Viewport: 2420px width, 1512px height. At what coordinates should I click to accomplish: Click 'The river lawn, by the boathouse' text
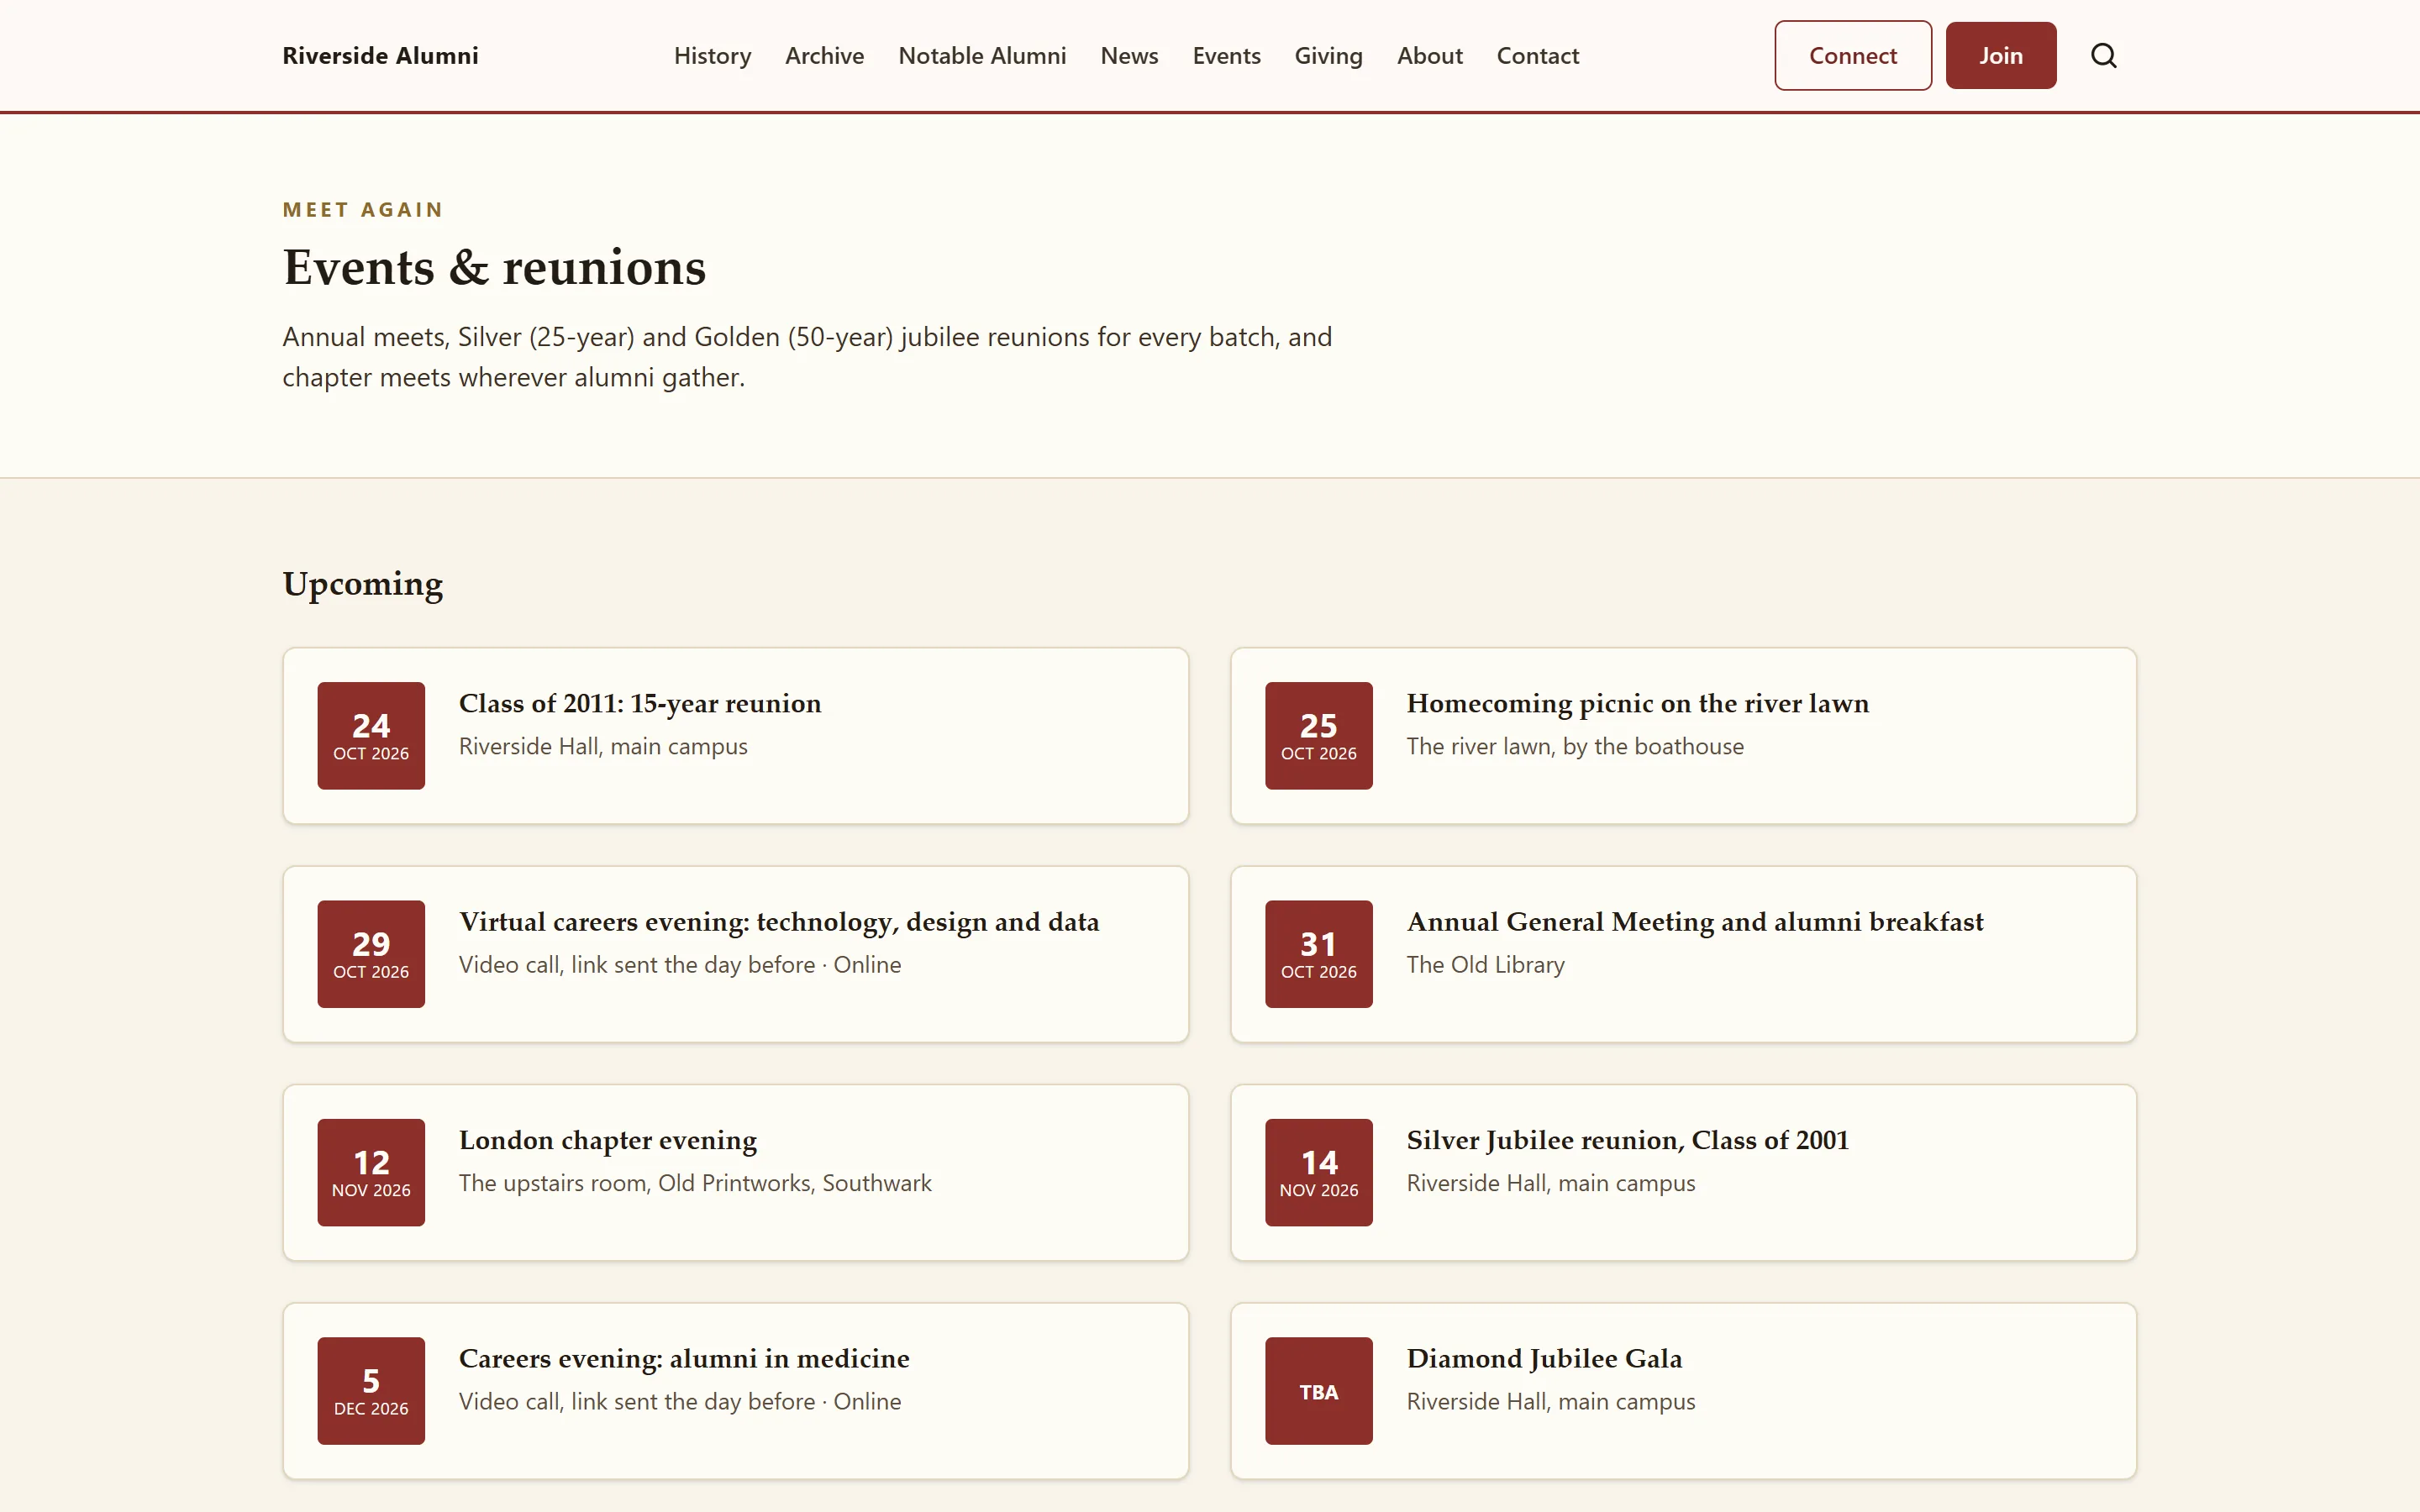pyautogui.click(x=1575, y=747)
